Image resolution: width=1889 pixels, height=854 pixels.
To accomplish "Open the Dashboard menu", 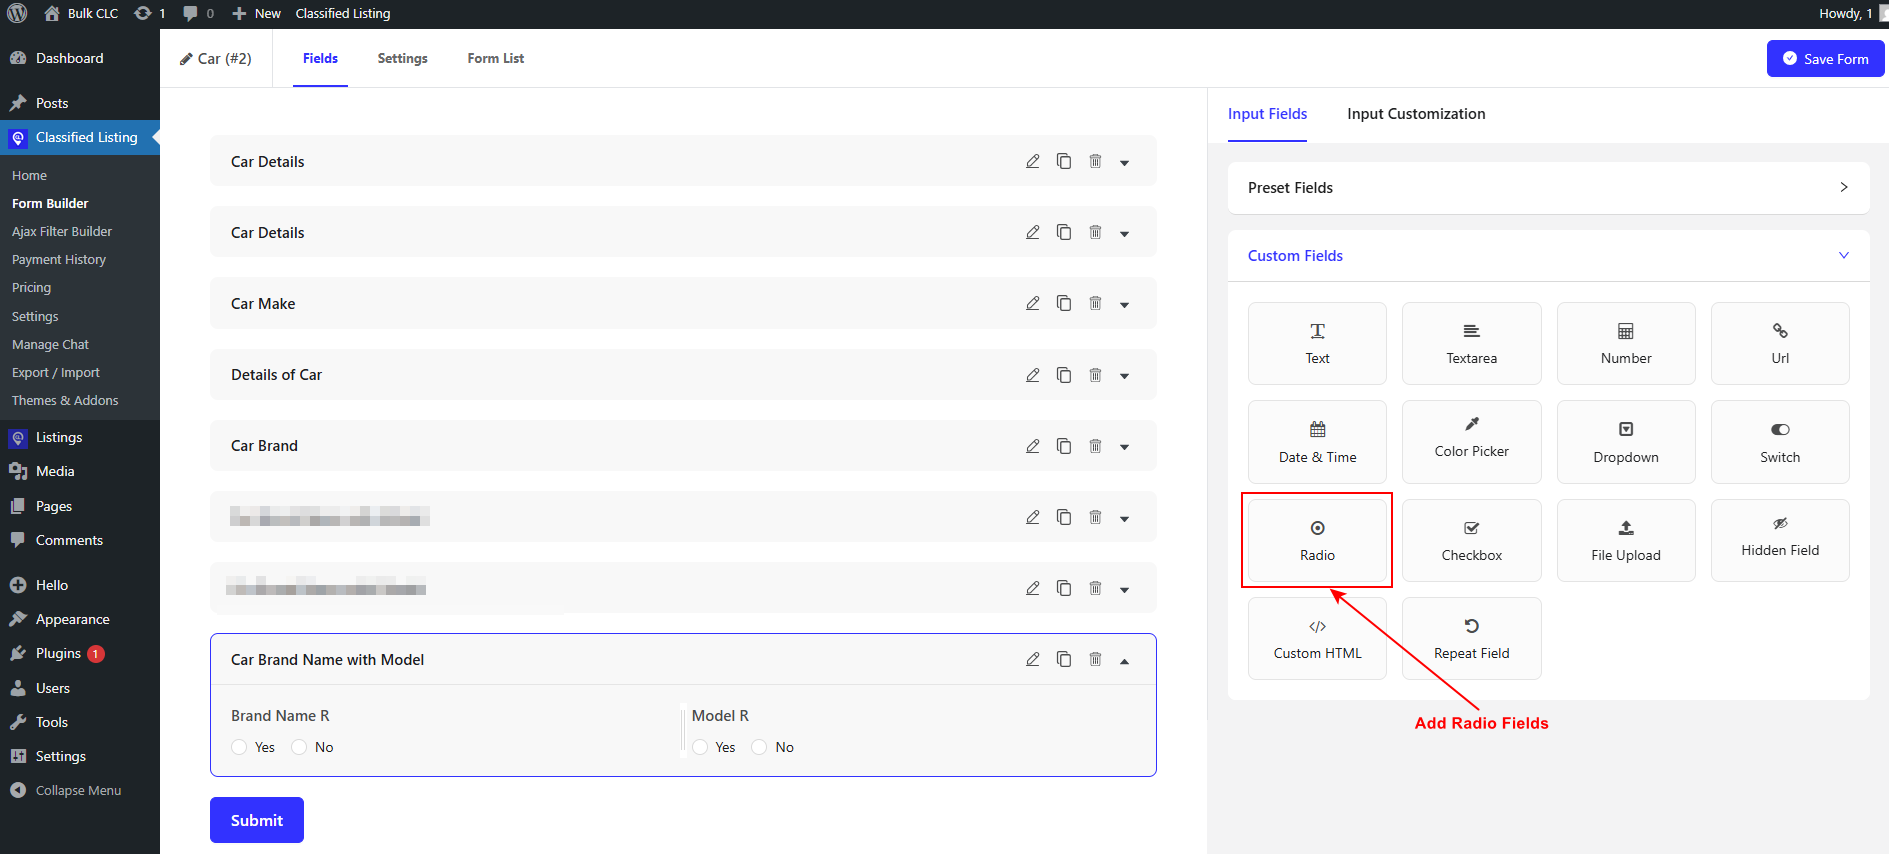I will coord(69,58).
